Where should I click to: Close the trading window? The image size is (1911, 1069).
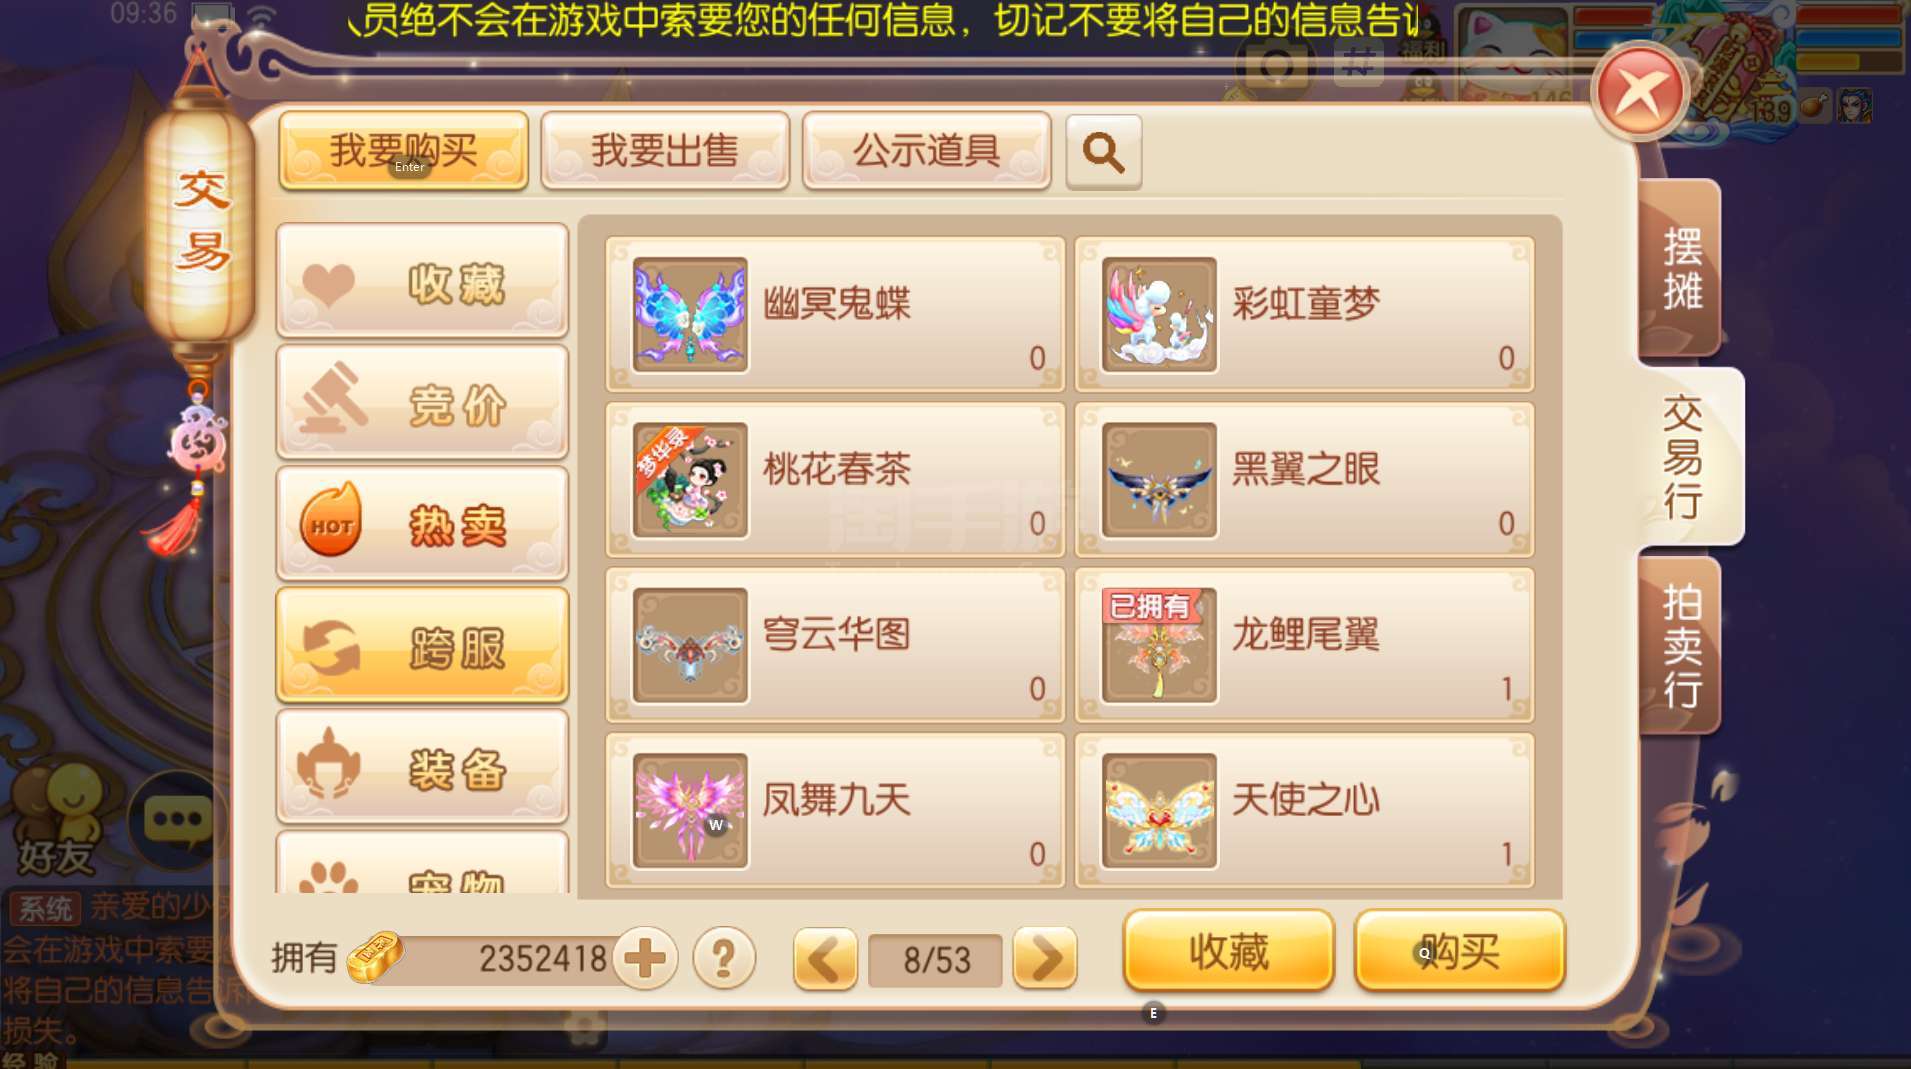(1639, 92)
